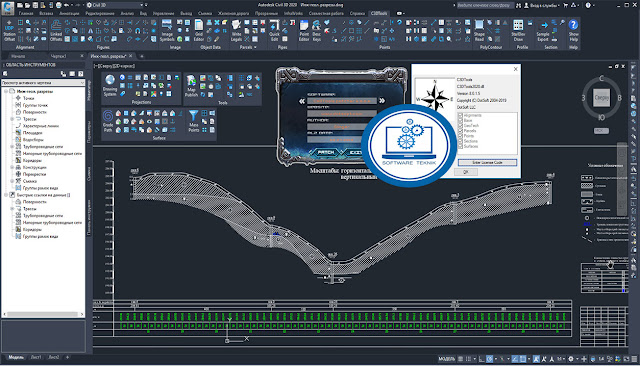Switch to the Чертеж1 drawing tab
This screenshot has width=640, height=366.
point(58,56)
